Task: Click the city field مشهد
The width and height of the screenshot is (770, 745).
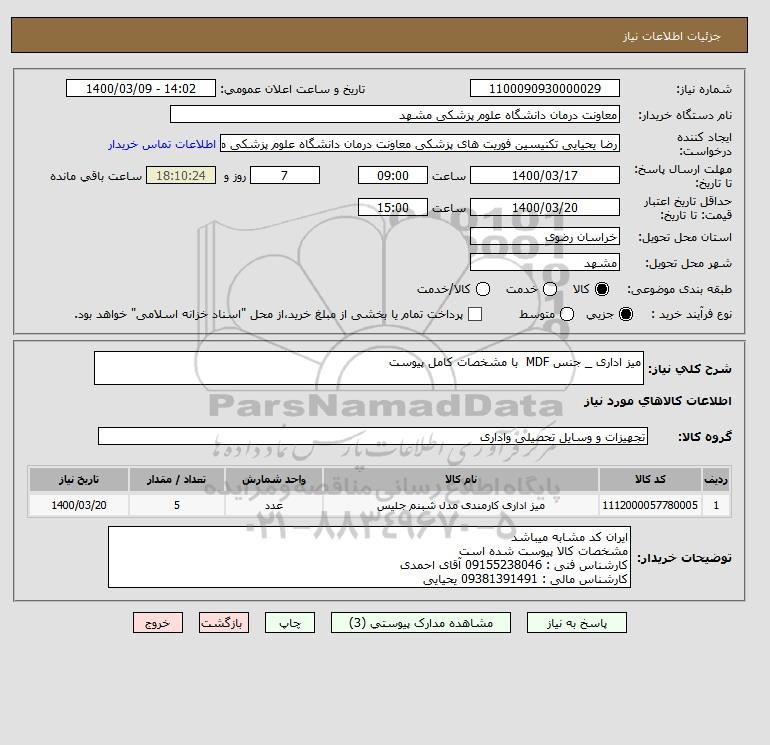Action: pyautogui.click(x=545, y=262)
